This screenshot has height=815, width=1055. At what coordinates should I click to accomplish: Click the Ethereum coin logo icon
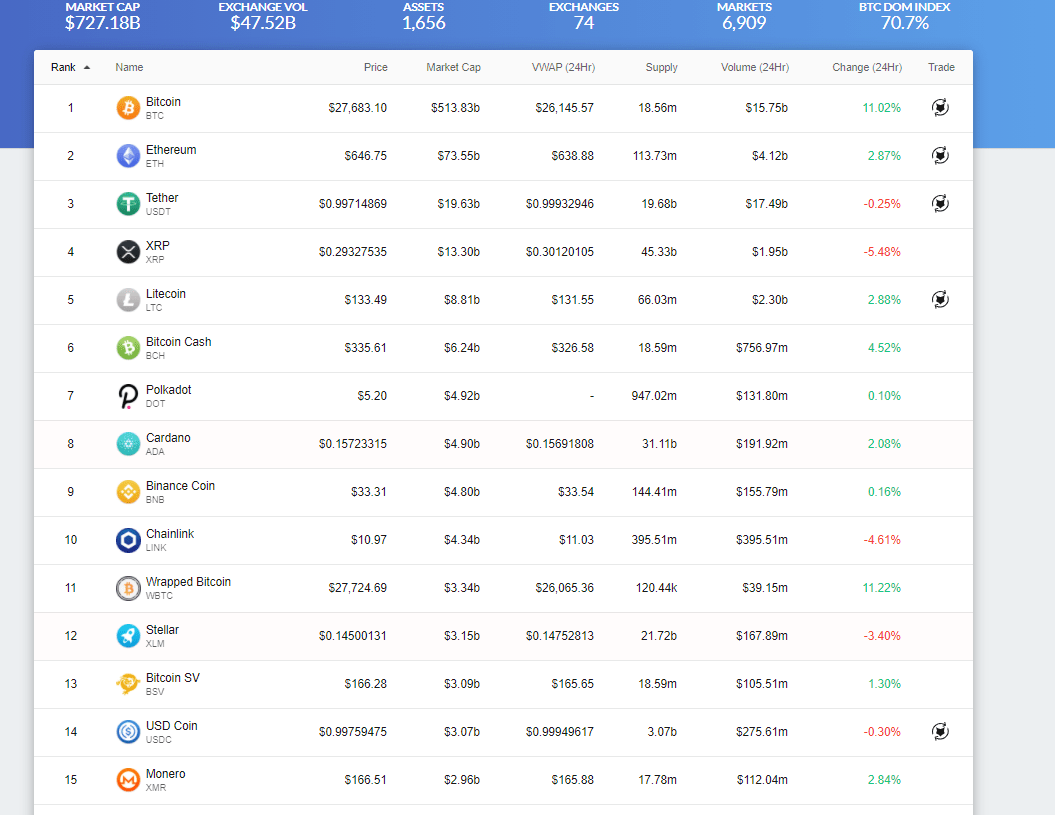pos(128,155)
